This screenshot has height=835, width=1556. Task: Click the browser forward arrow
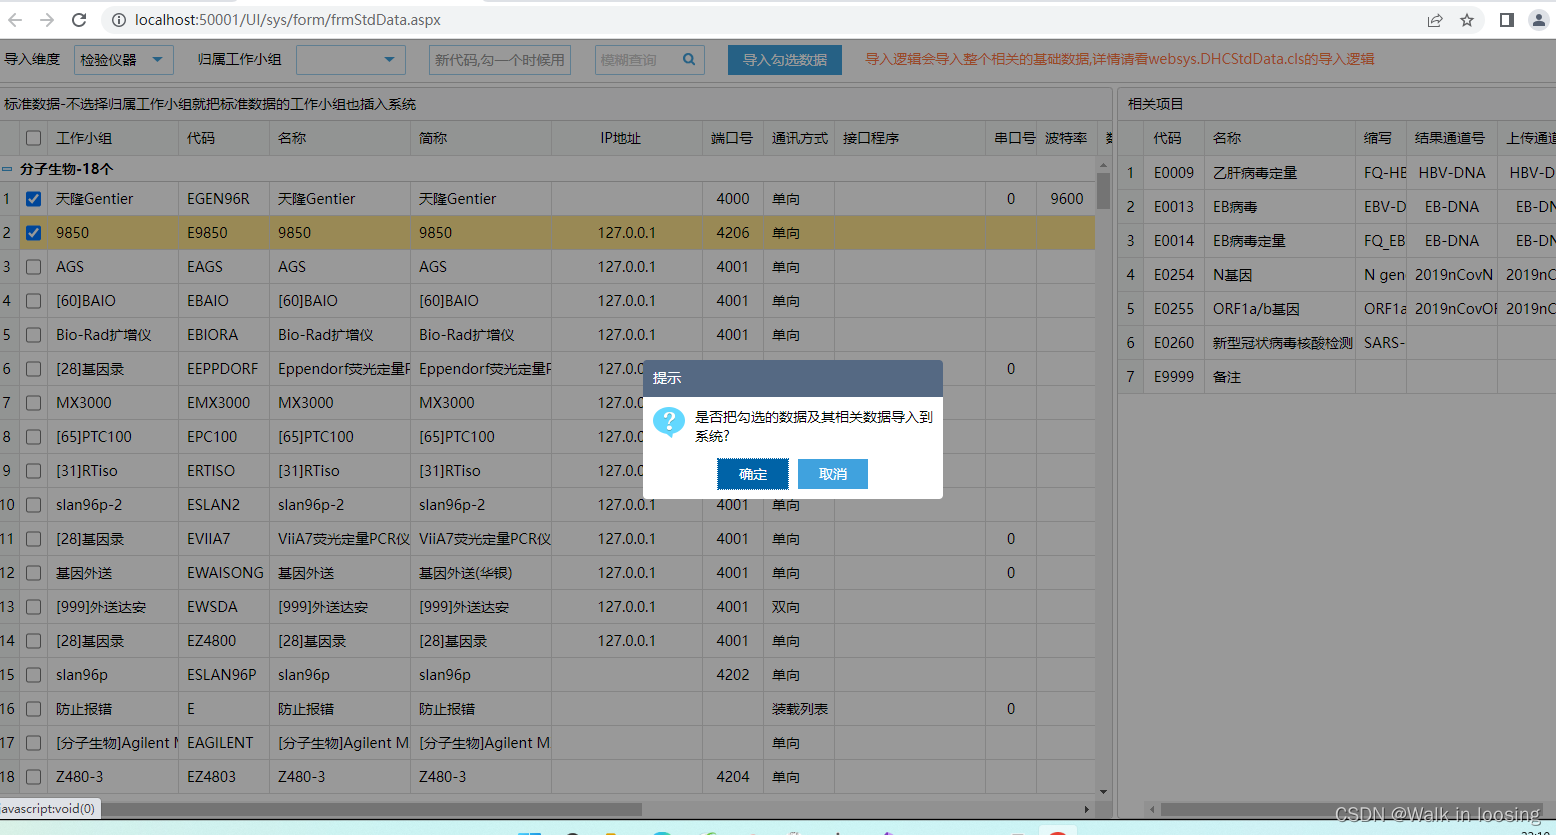[47, 20]
